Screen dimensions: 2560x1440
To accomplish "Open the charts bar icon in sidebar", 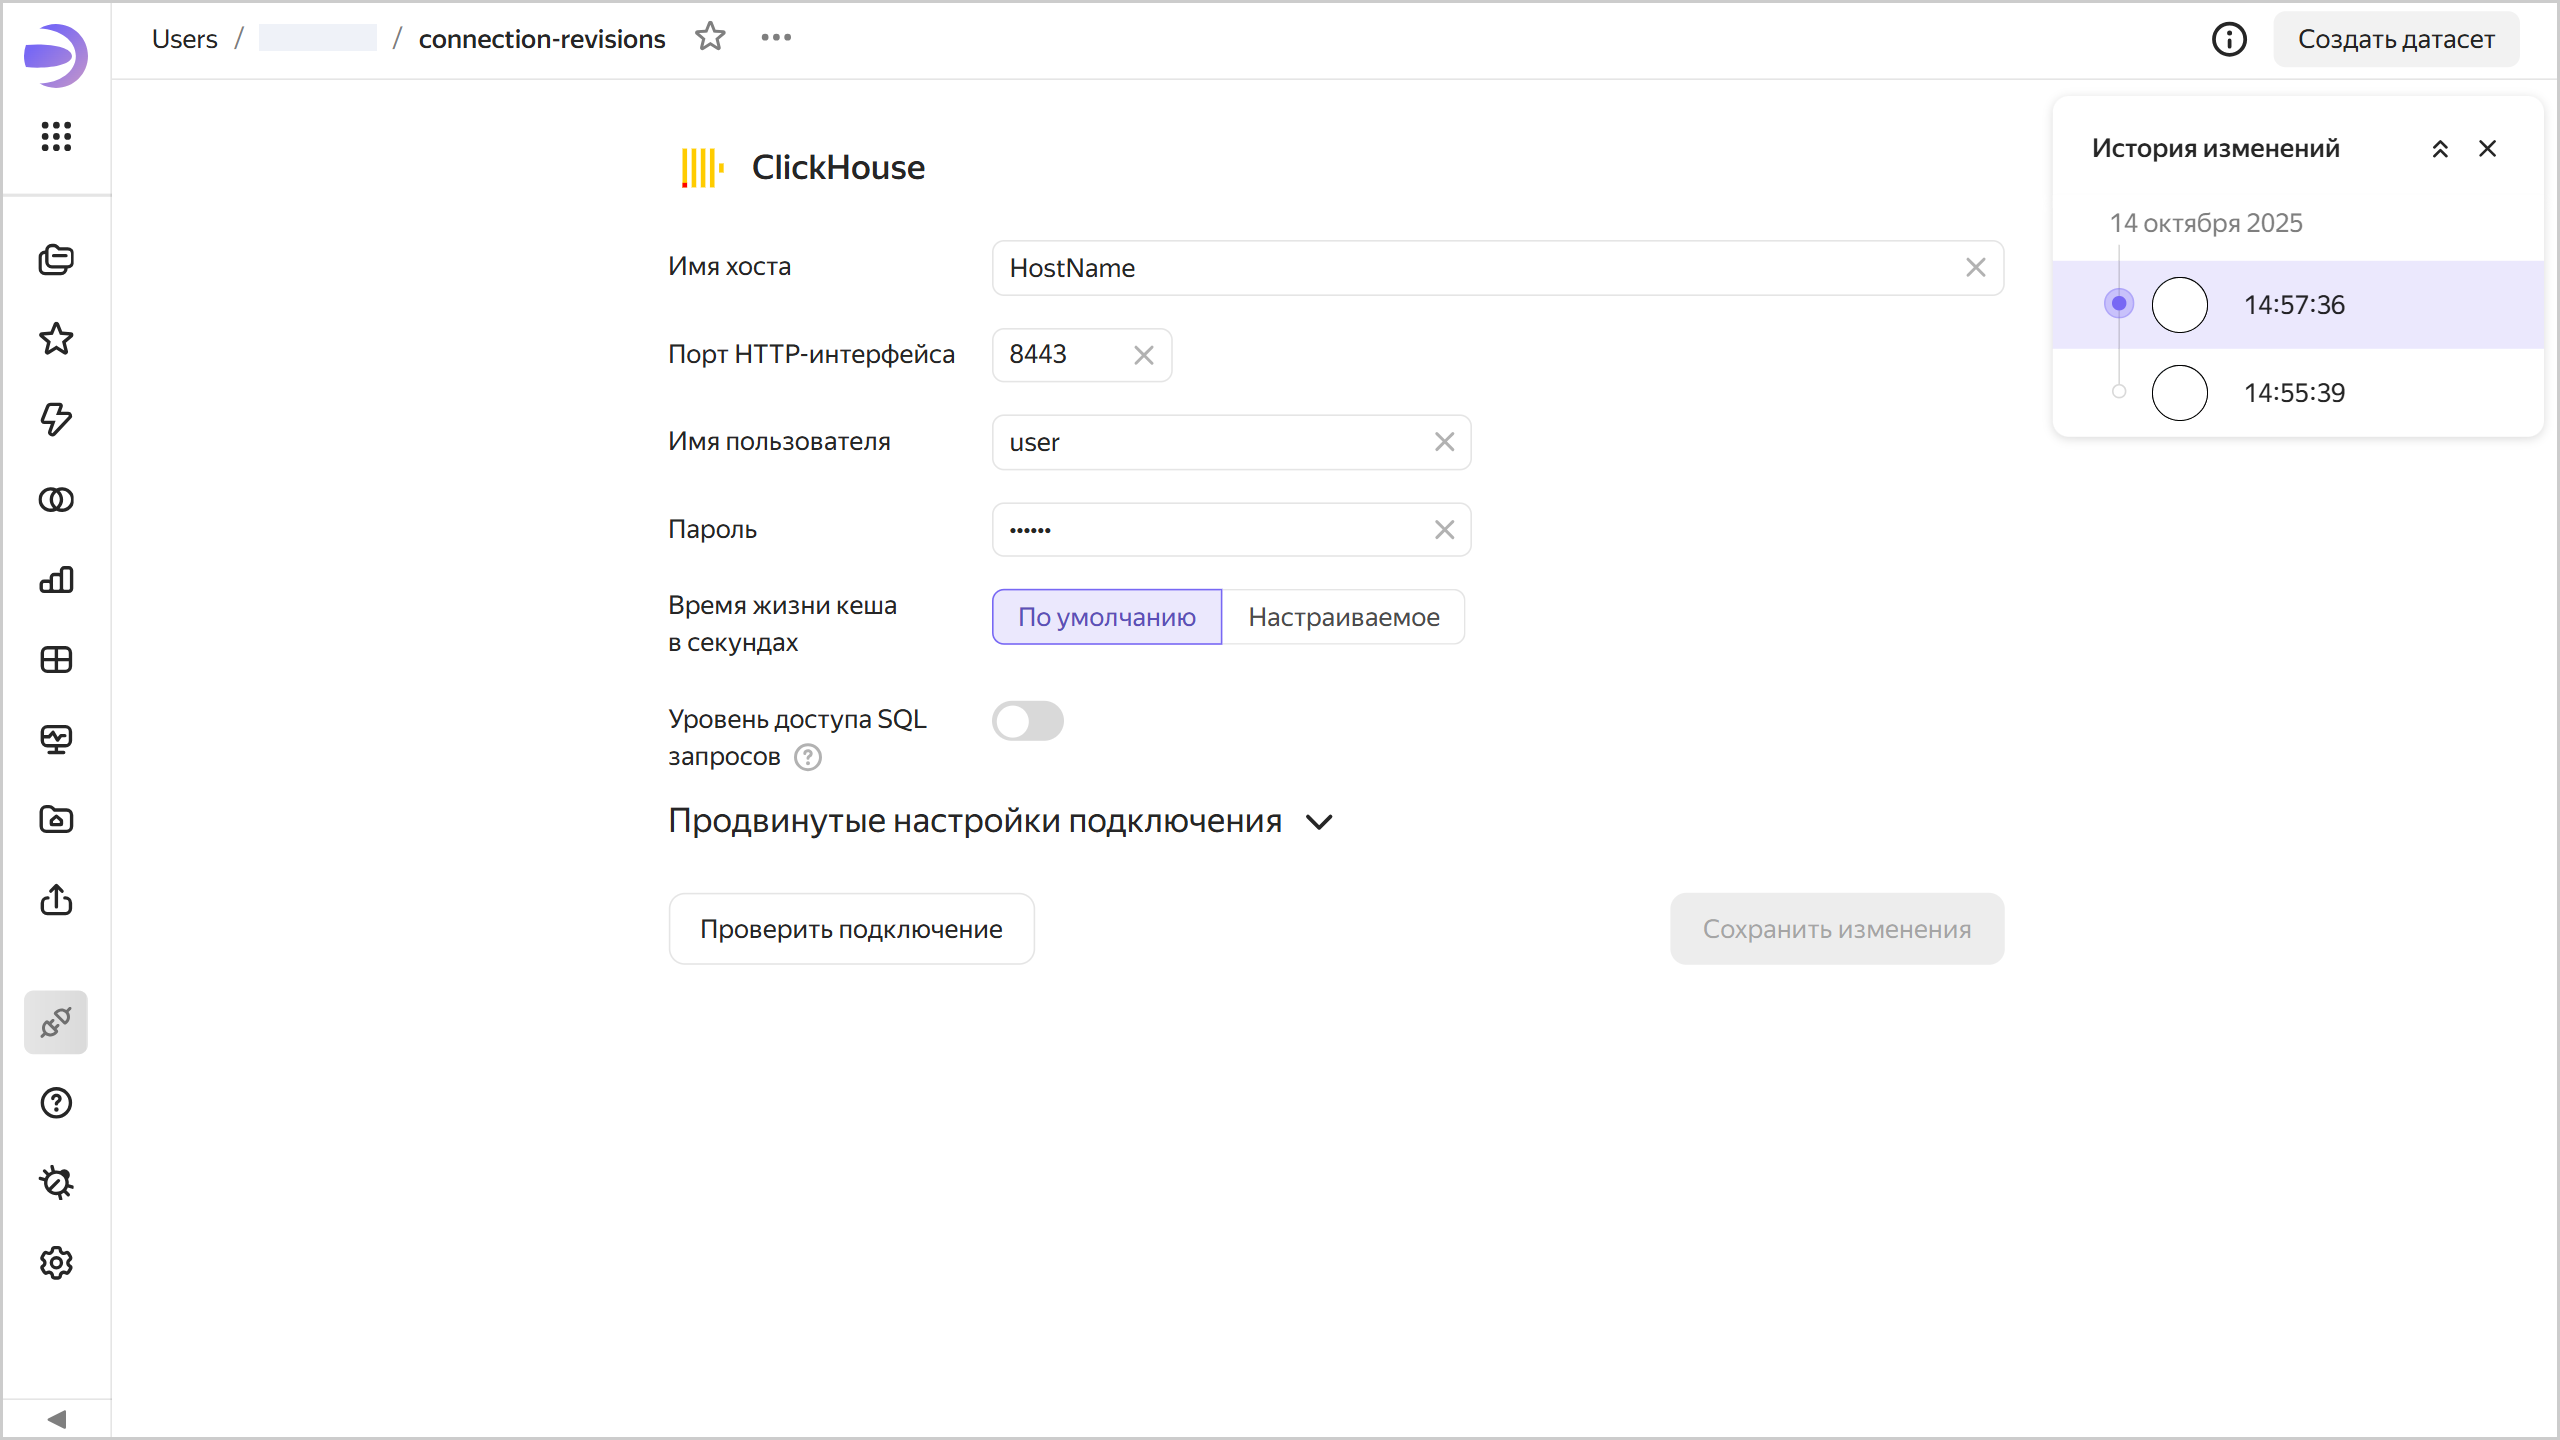I will click(x=56, y=580).
